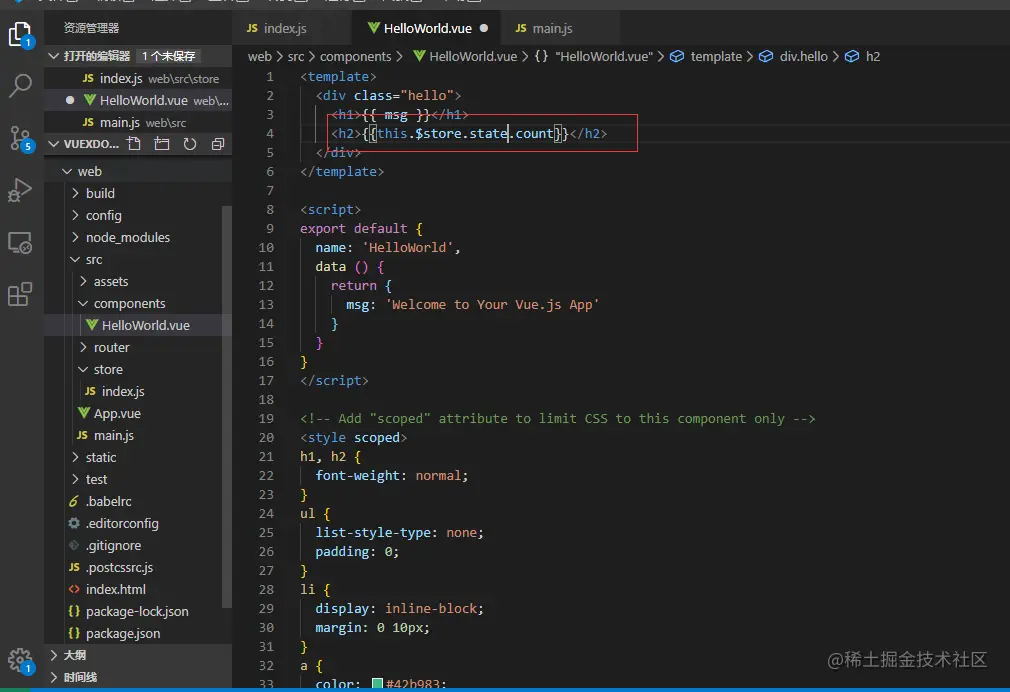
Task: Open the Explorer view in activity bar
Action: (20, 34)
